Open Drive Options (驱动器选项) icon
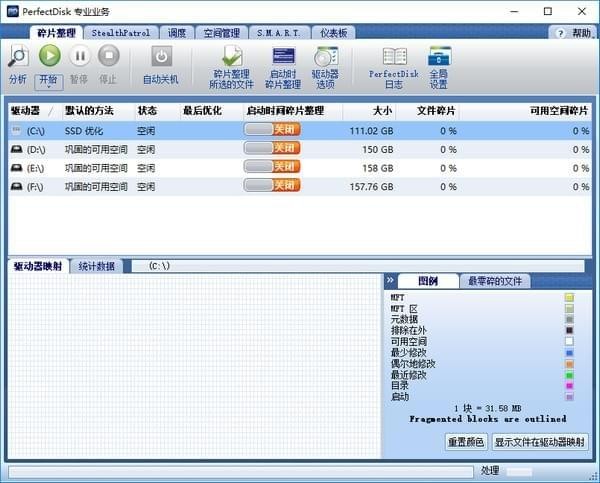600x483 pixels. click(326, 57)
